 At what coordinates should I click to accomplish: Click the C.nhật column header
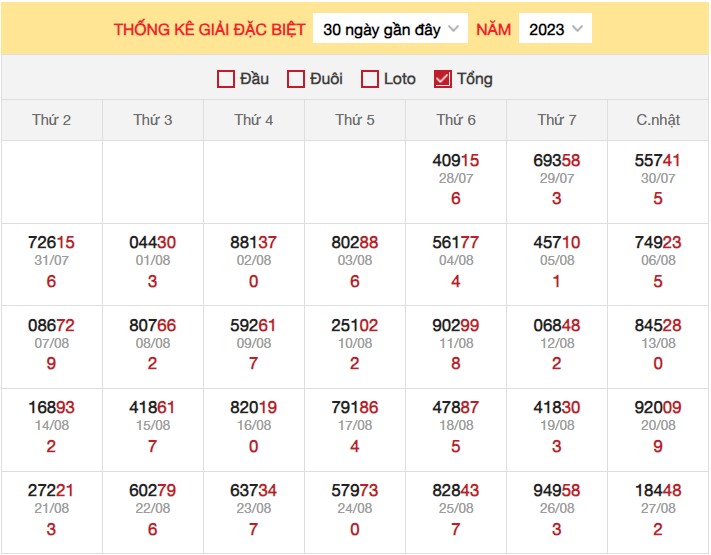(x=658, y=120)
